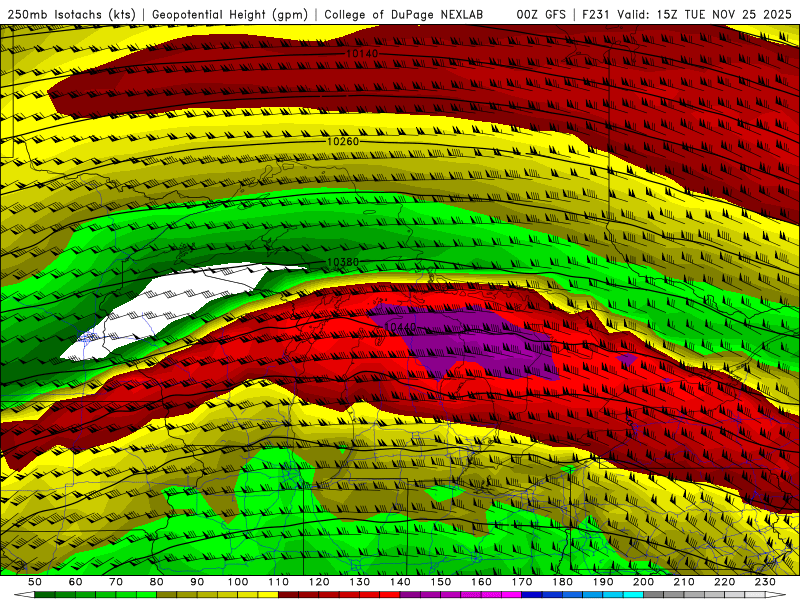Screen dimensions: 800x600
Task: Click the 10140 height contour label
Action: pos(362,54)
